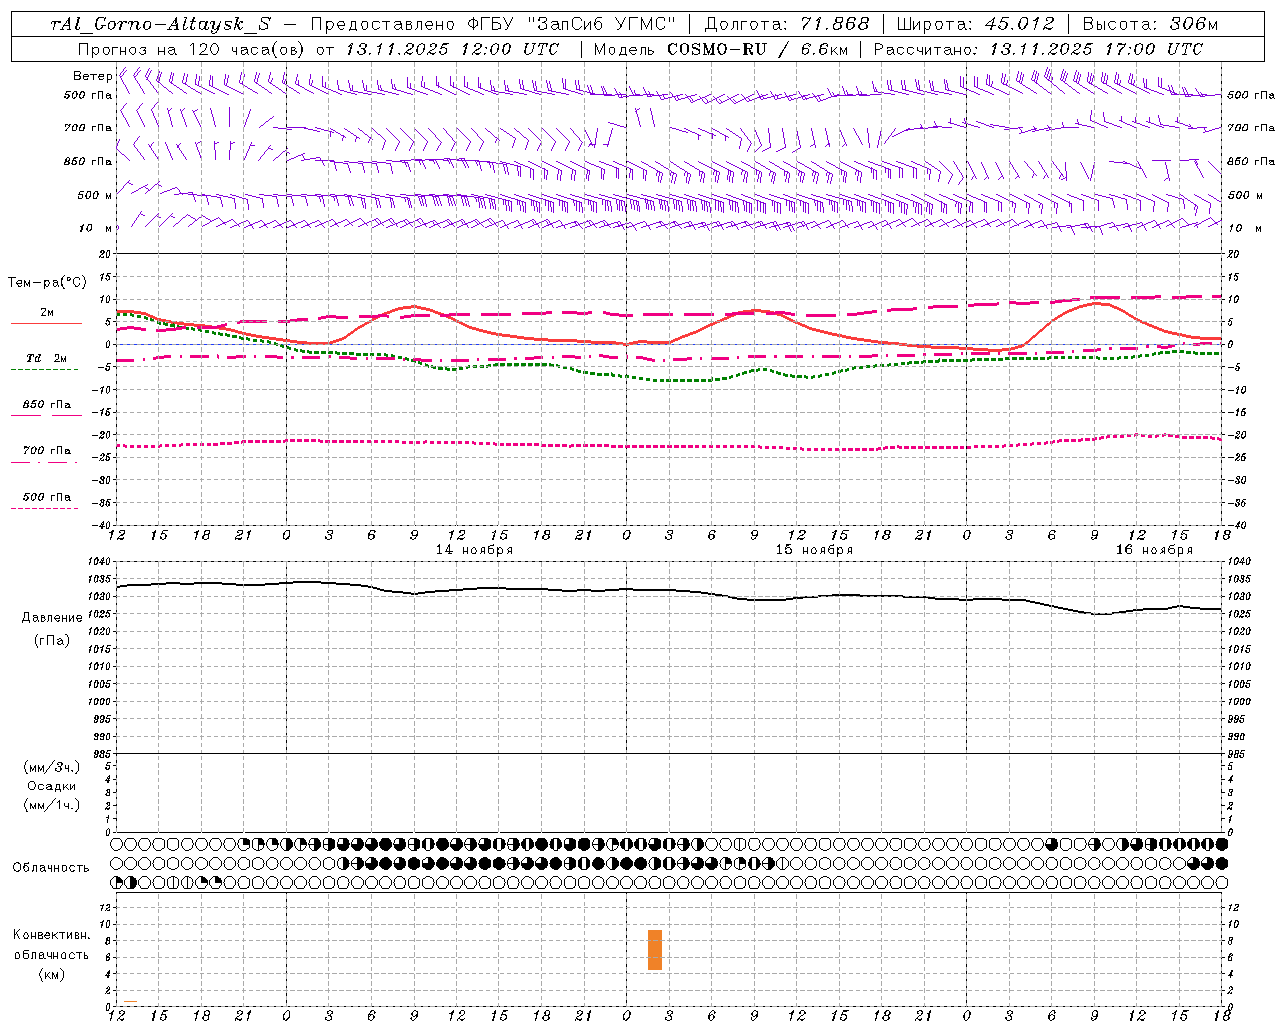Click the Рассчитано: 13.11.2025 17:00 UTC text
The height and width of the screenshot is (1024, 1280).
click(1038, 49)
